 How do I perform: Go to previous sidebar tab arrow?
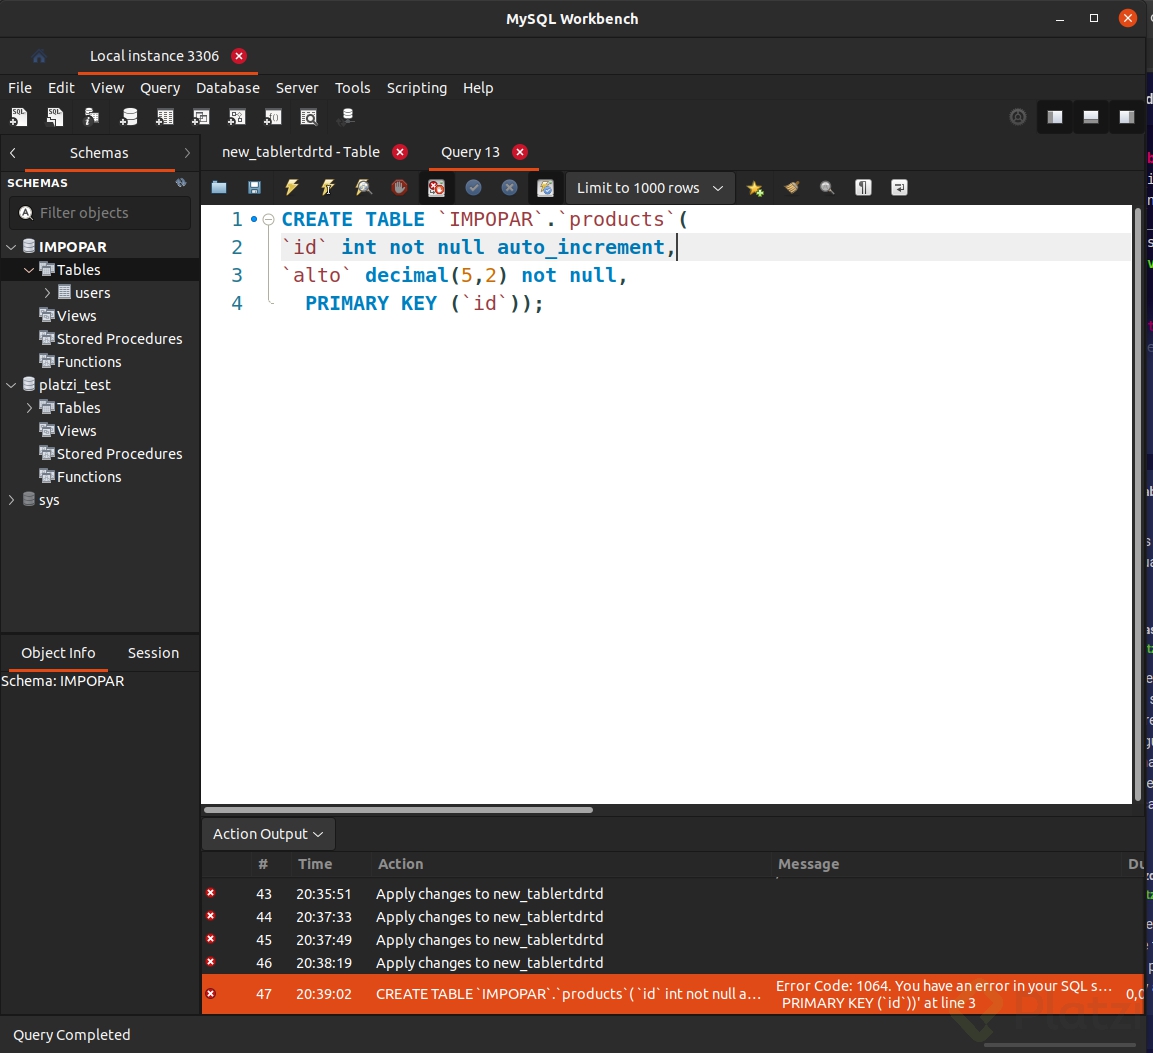13,153
